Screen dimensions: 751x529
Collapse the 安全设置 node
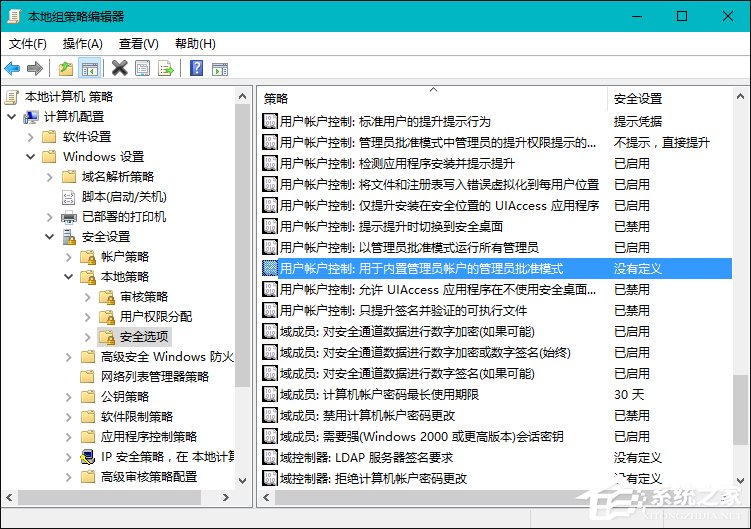tap(49, 237)
